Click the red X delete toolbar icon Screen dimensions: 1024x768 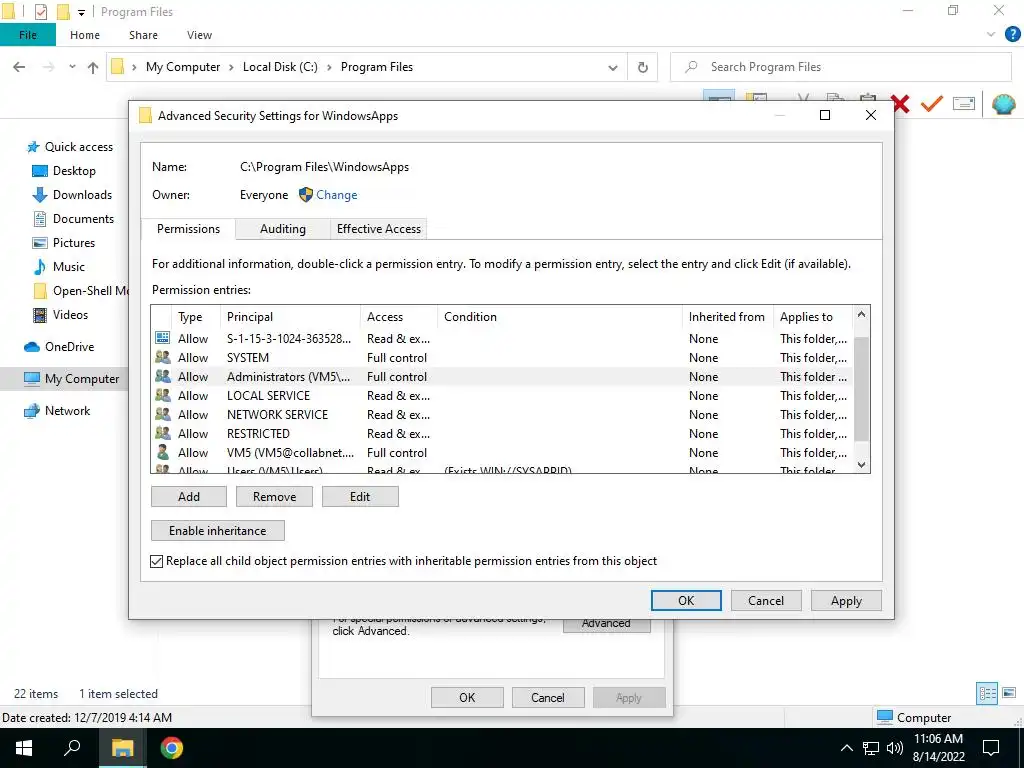point(900,103)
